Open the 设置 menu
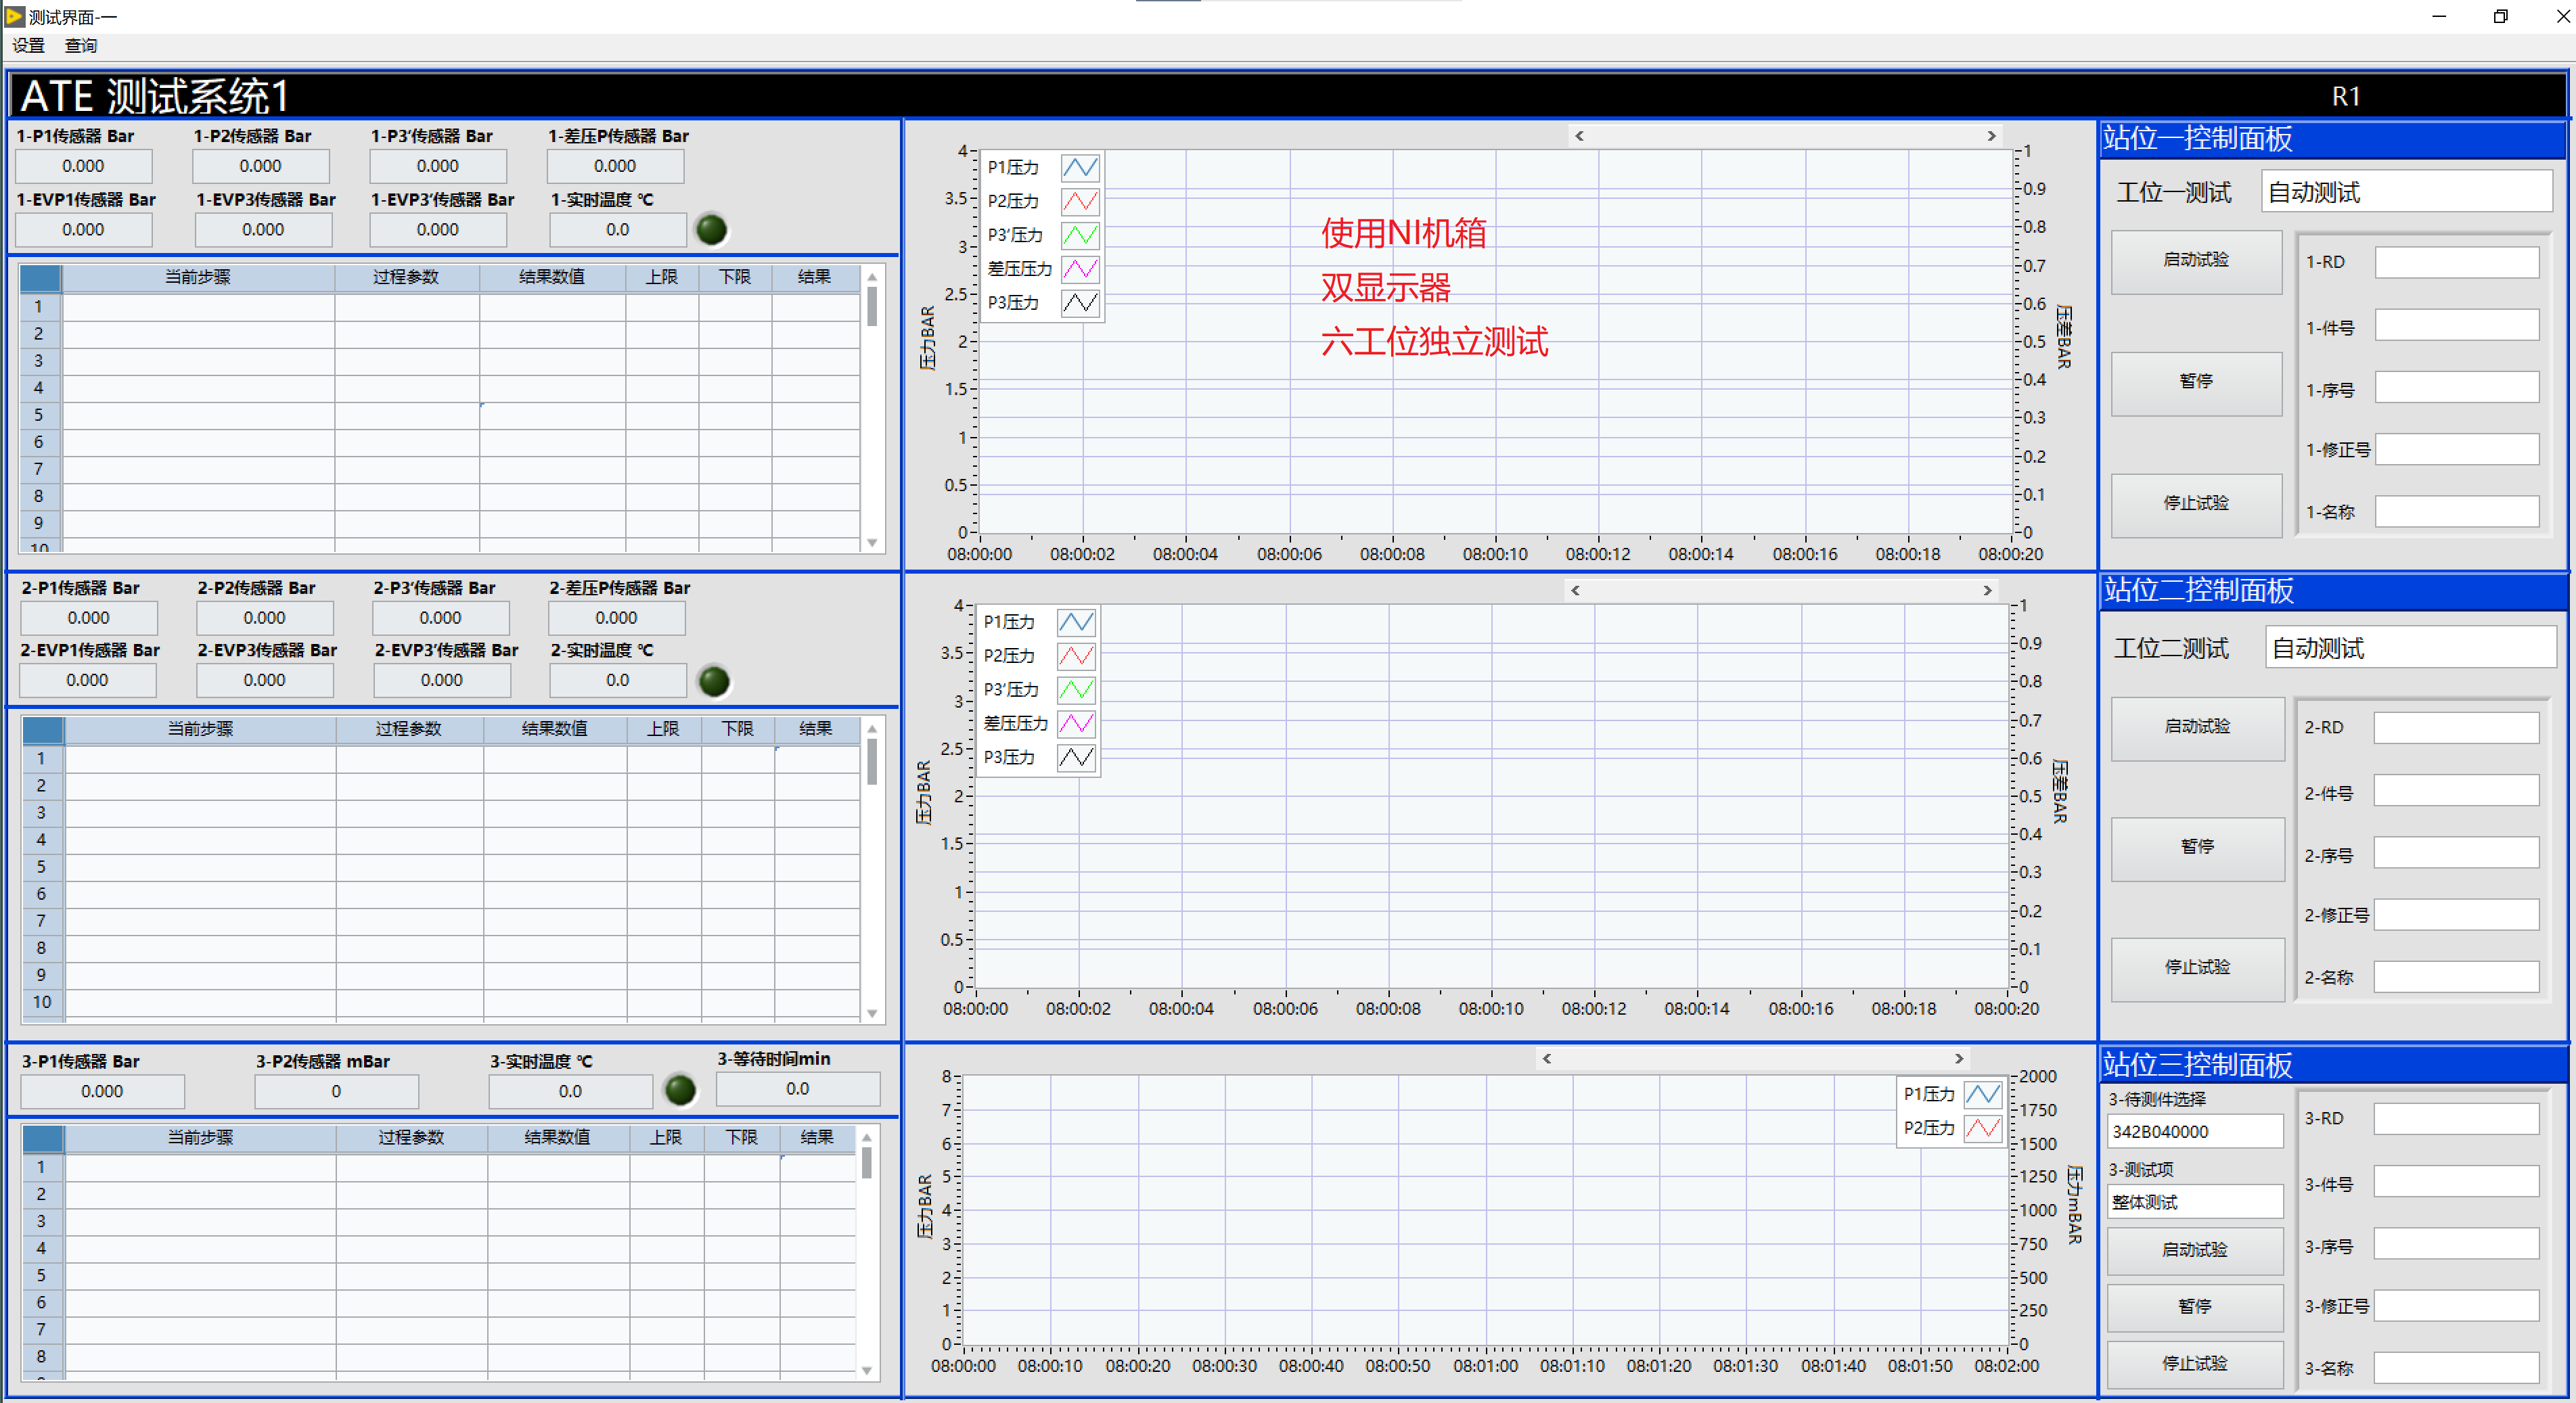The height and width of the screenshot is (1403, 2576). [x=28, y=45]
